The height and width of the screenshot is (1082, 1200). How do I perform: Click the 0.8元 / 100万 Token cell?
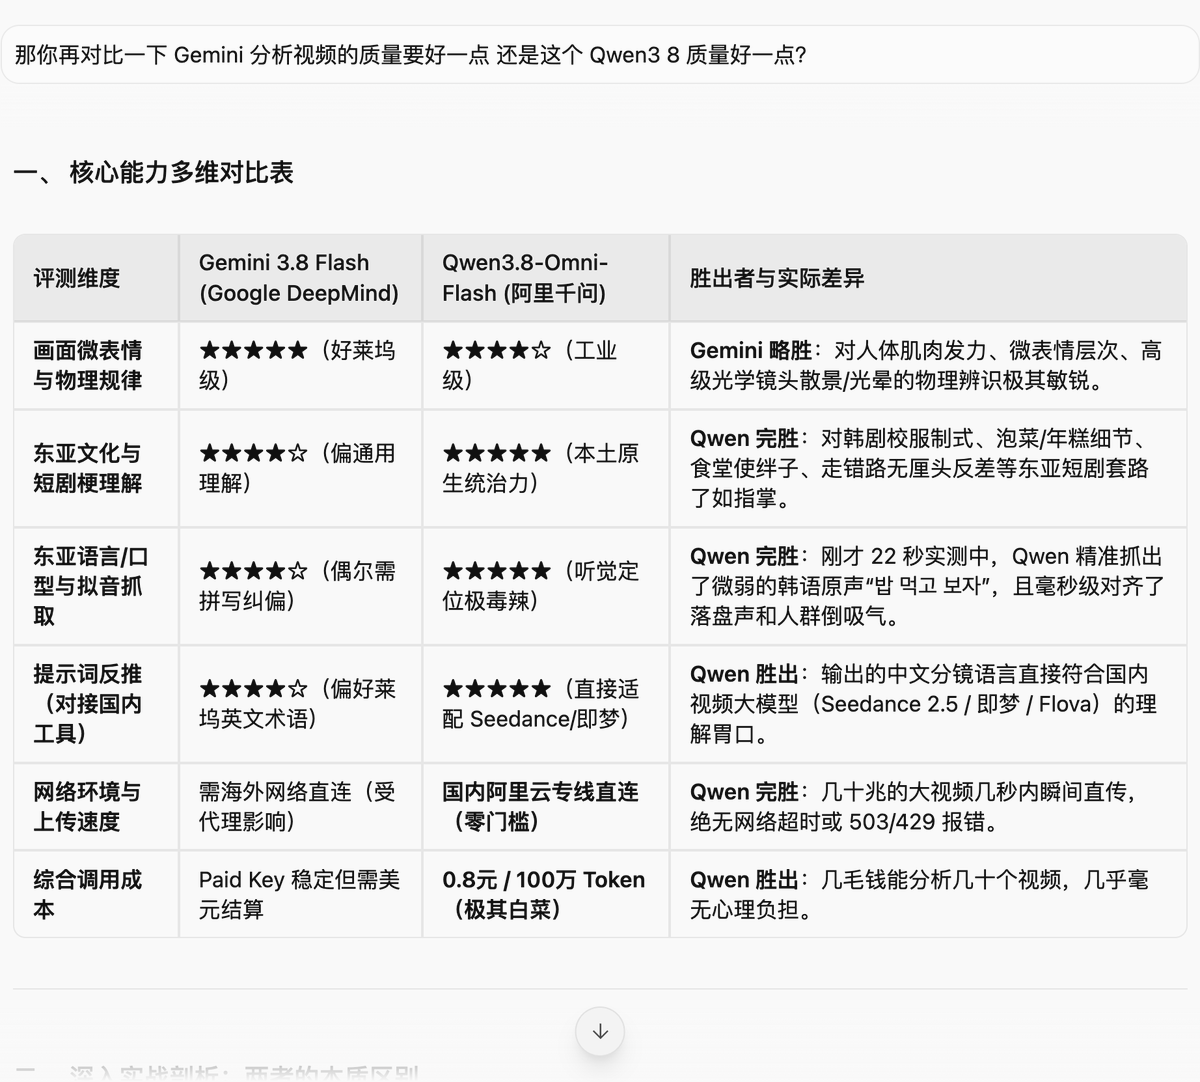tap(545, 894)
